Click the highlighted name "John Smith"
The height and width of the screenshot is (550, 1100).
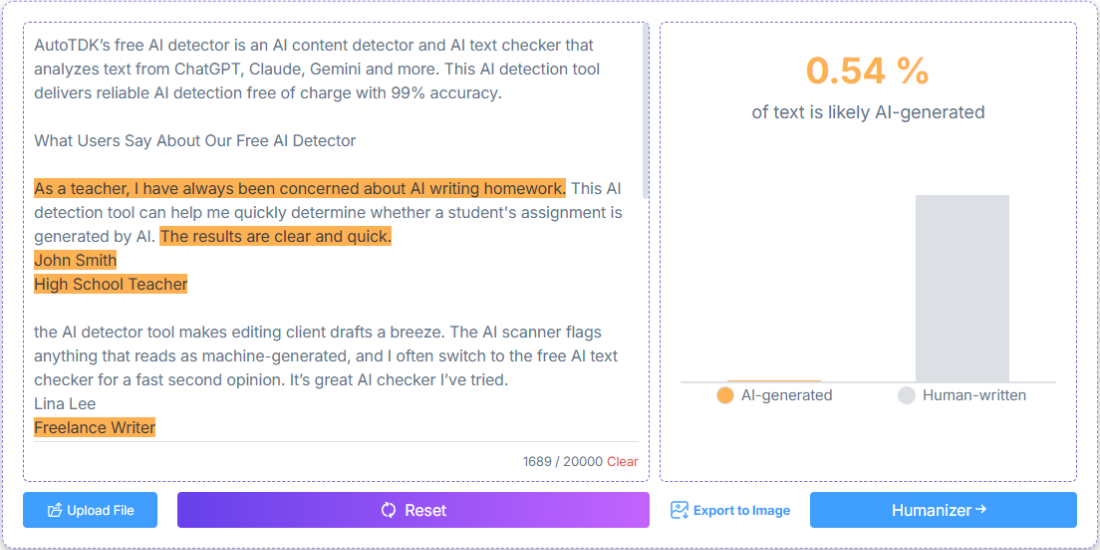point(75,260)
